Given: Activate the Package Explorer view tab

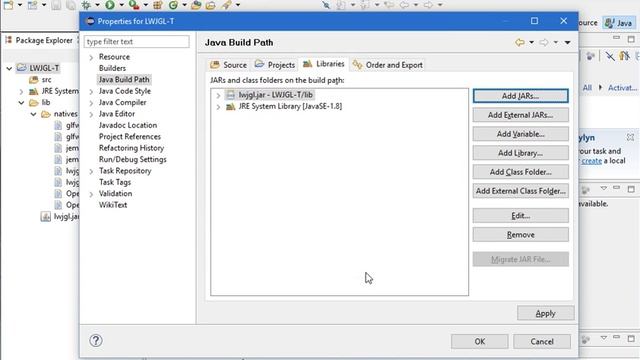Looking at the screenshot, I should click(39, 40).
